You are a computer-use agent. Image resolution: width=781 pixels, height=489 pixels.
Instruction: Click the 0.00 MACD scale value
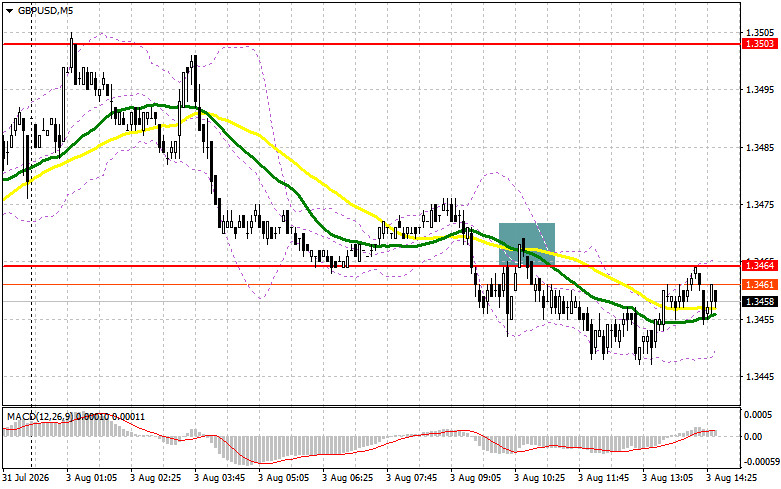tap(753, 437)
